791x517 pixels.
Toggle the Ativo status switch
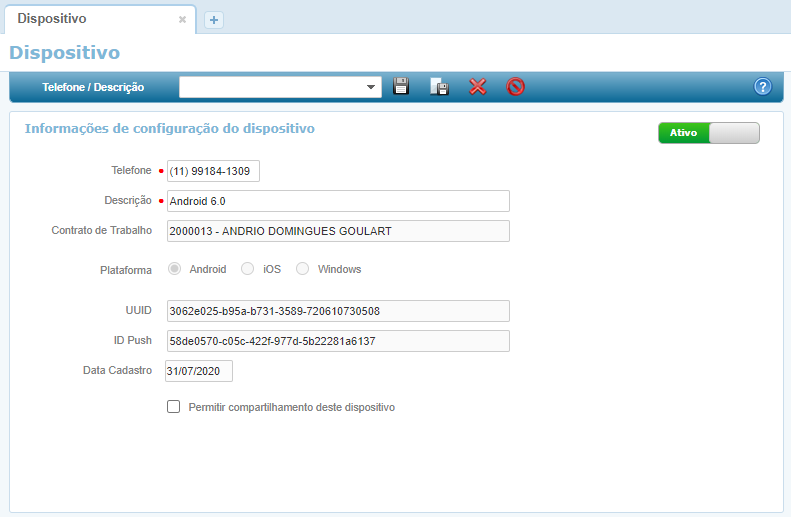point(708,133)
